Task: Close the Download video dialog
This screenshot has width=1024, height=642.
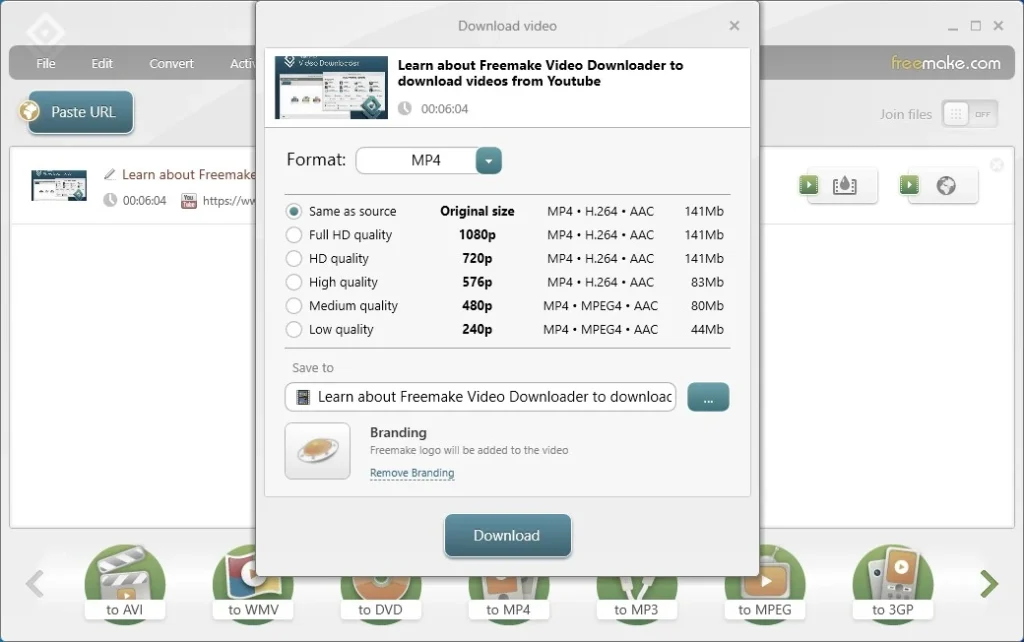Action: 734,26
